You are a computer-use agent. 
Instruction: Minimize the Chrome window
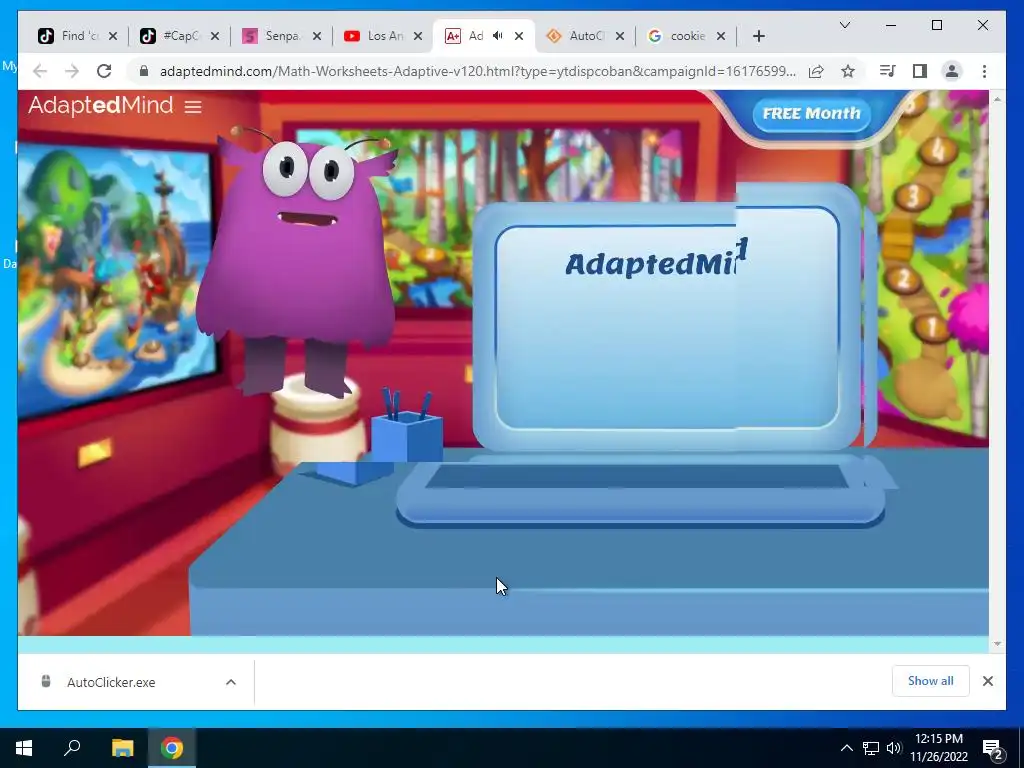(891, 25)
